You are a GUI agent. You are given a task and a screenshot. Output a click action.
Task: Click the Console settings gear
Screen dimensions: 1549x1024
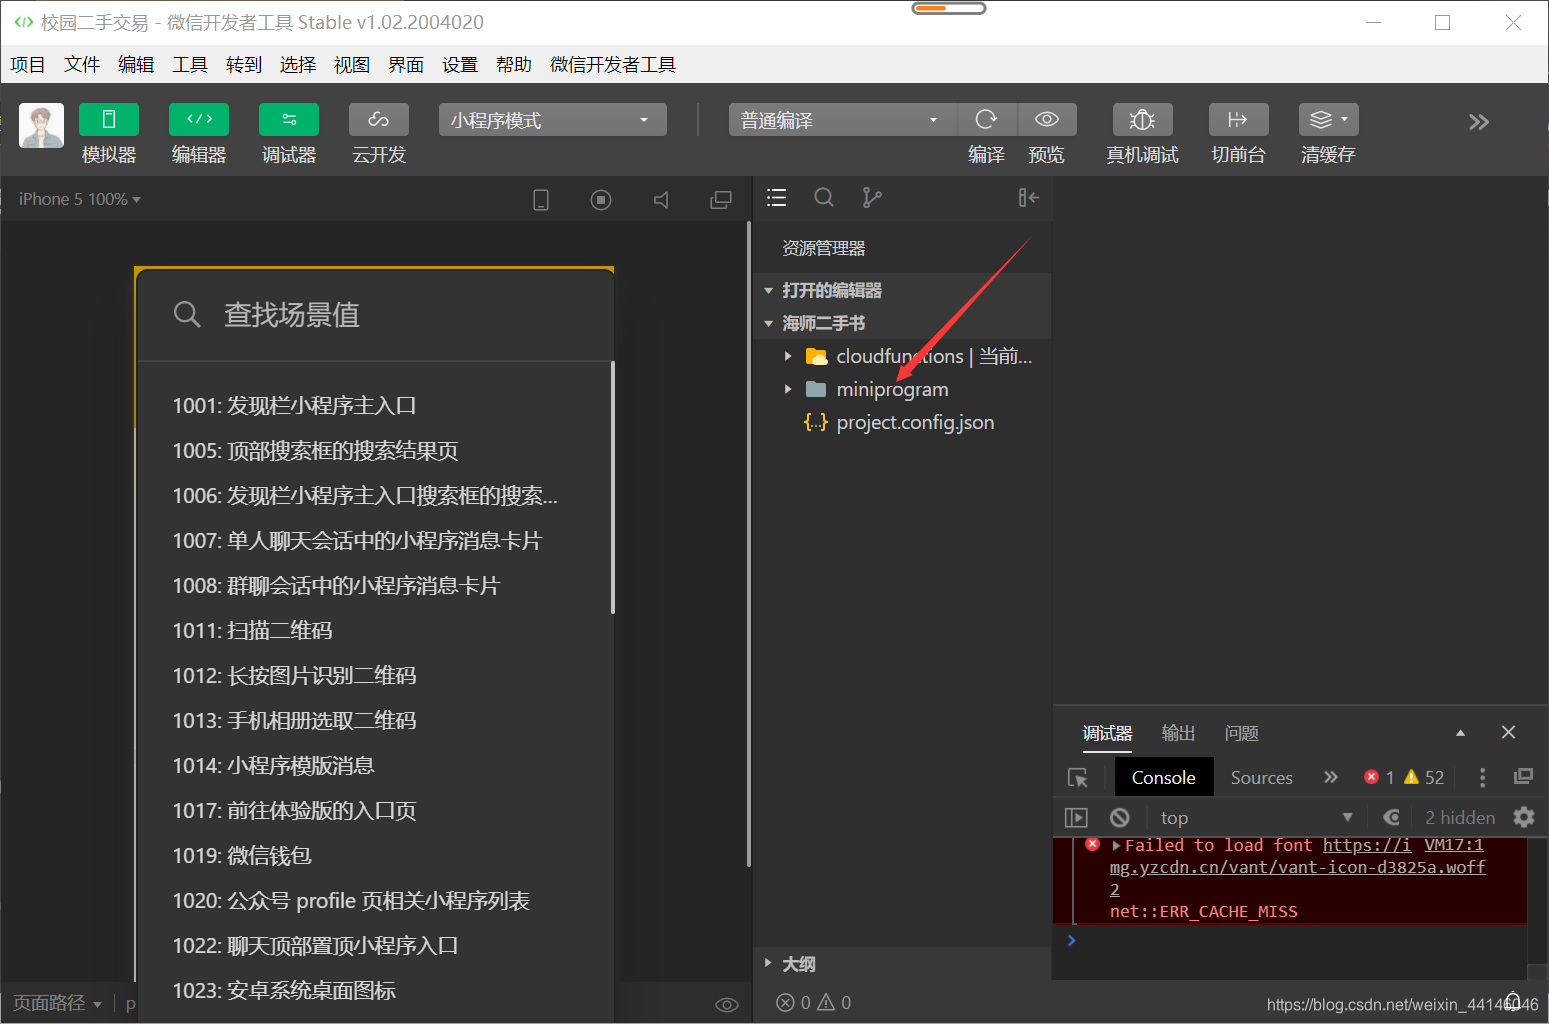1523,817
